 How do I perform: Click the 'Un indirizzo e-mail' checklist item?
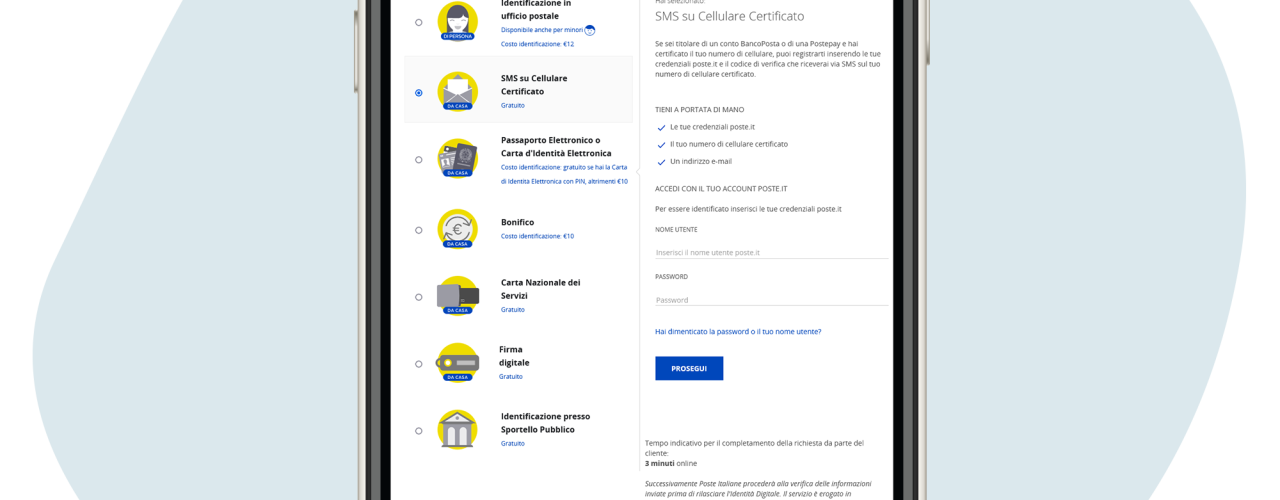pyautogui.click(x=701, y=161)
